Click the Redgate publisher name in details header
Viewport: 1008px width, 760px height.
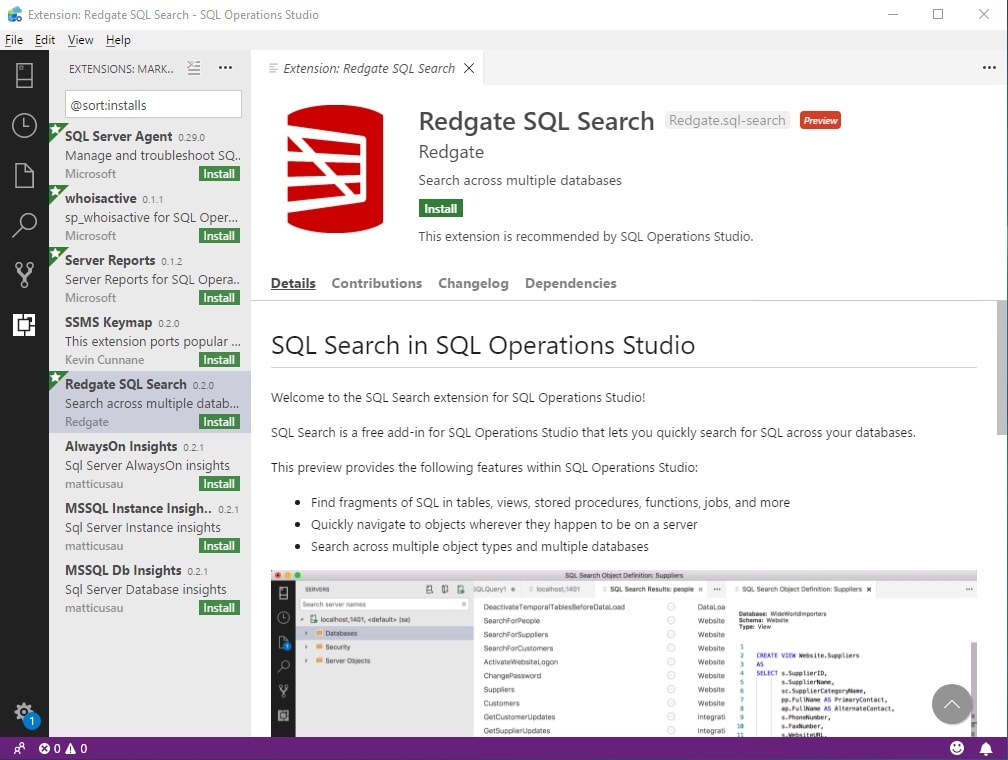[451, 152]
